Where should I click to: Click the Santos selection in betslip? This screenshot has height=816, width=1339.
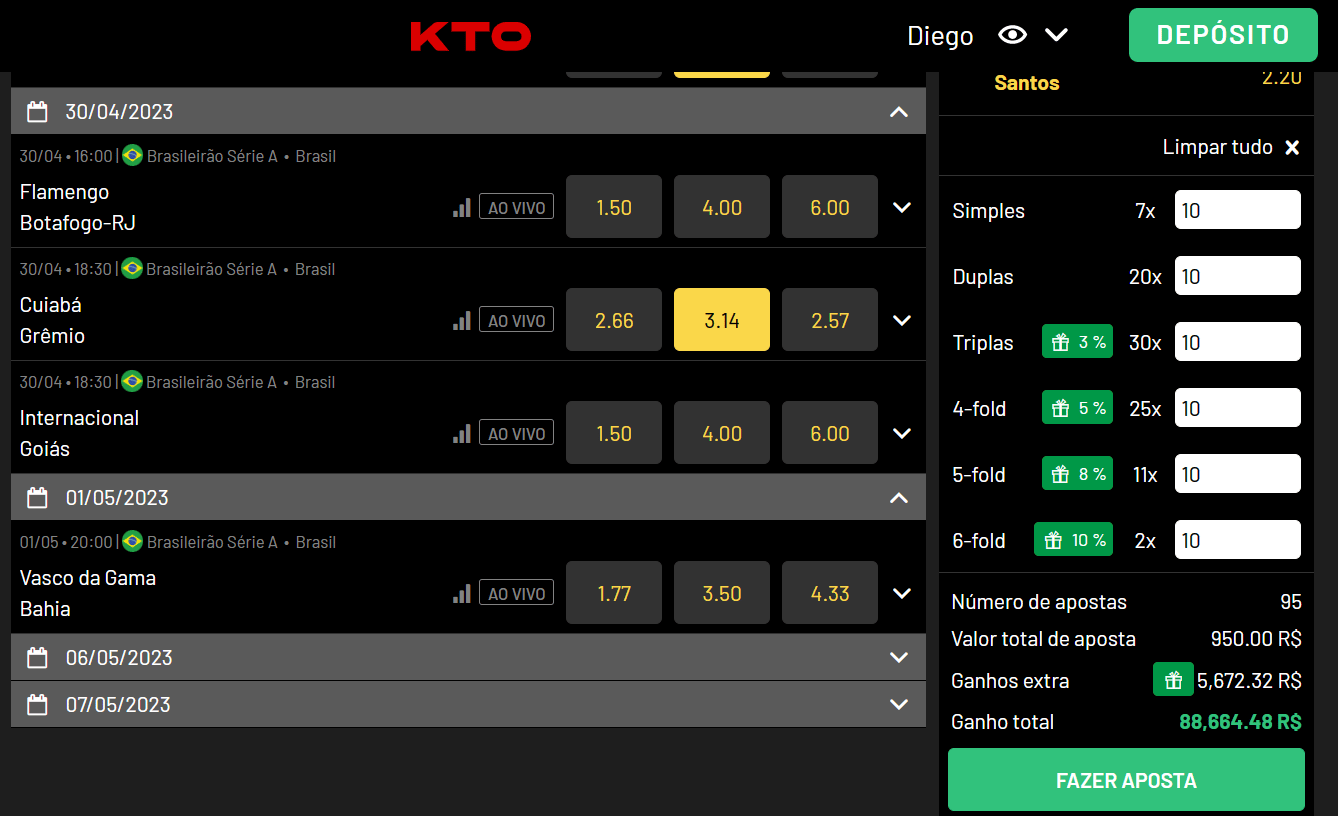click(x=1027, y=83)
